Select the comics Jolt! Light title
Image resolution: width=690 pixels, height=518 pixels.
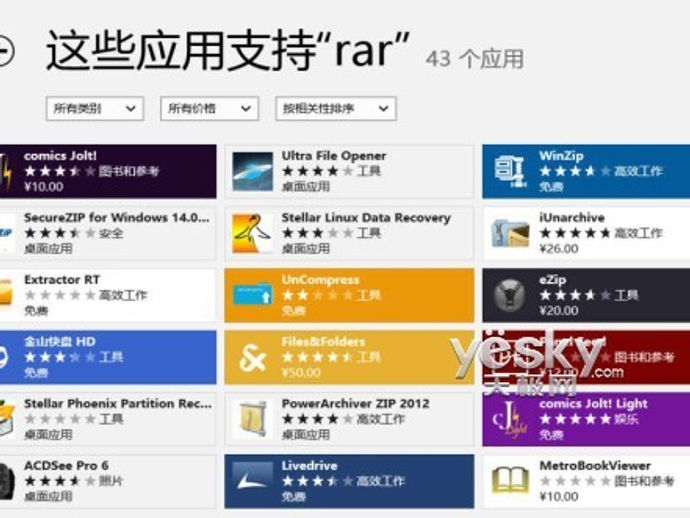click(x=594, y=404)
